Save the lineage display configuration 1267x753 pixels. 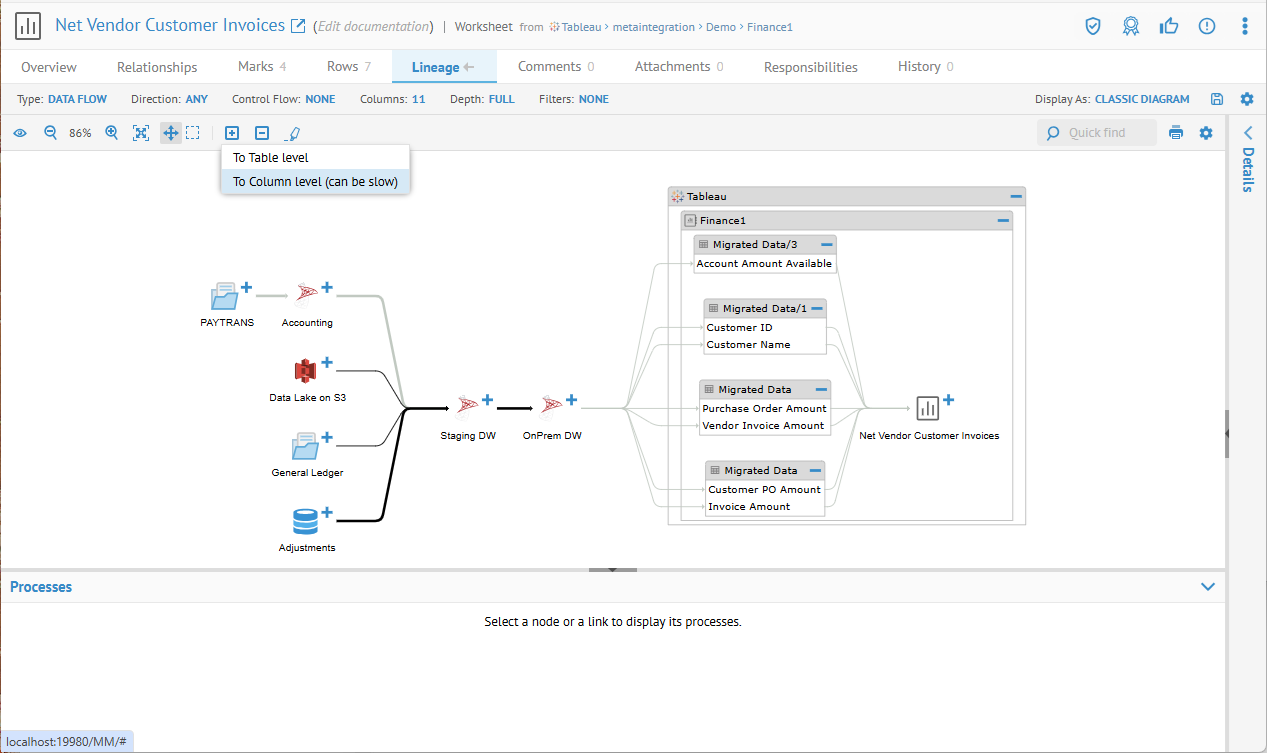tap(1217, 99)
